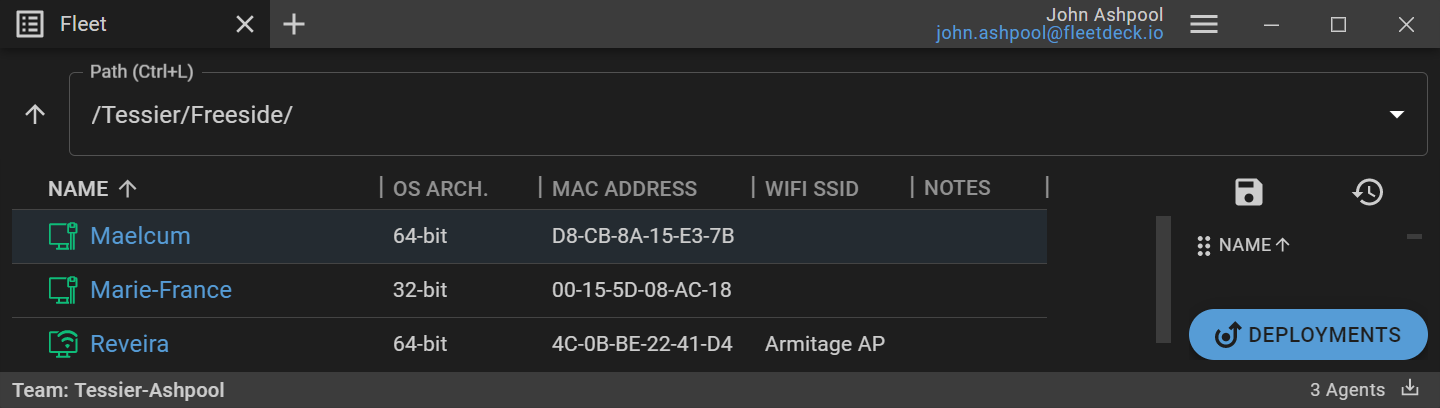Close the Fleet tab
Viewport: 1440px width, 408px height.
[x=244, y=24]
